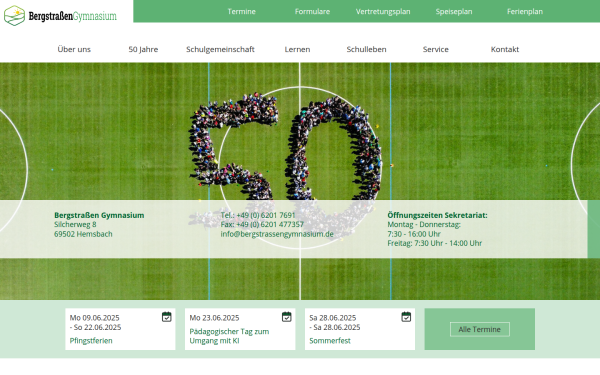Screen dimensions: 600x375
Task: Click the 69502 Hemsbach address line
Action: coord(83,234)
